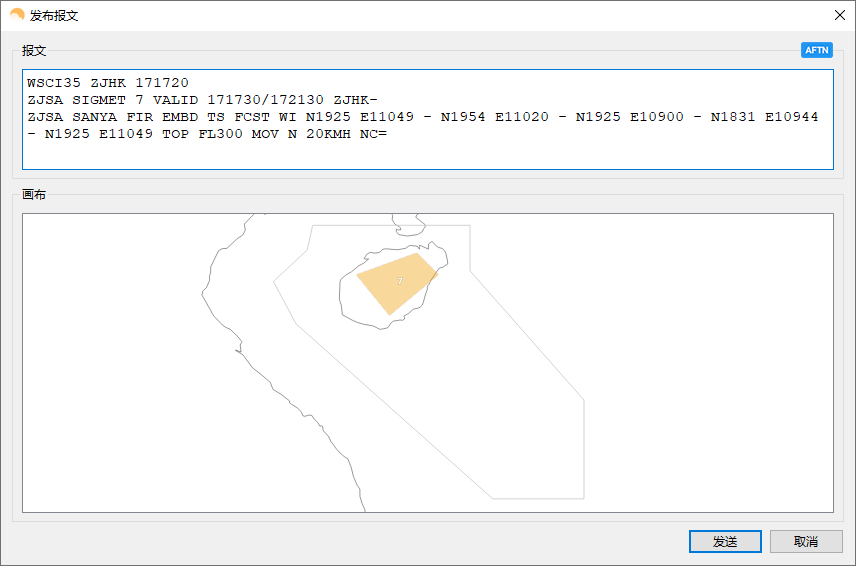
Task: Click the 画布 canvas group label
Action: (x=34, y=194)
